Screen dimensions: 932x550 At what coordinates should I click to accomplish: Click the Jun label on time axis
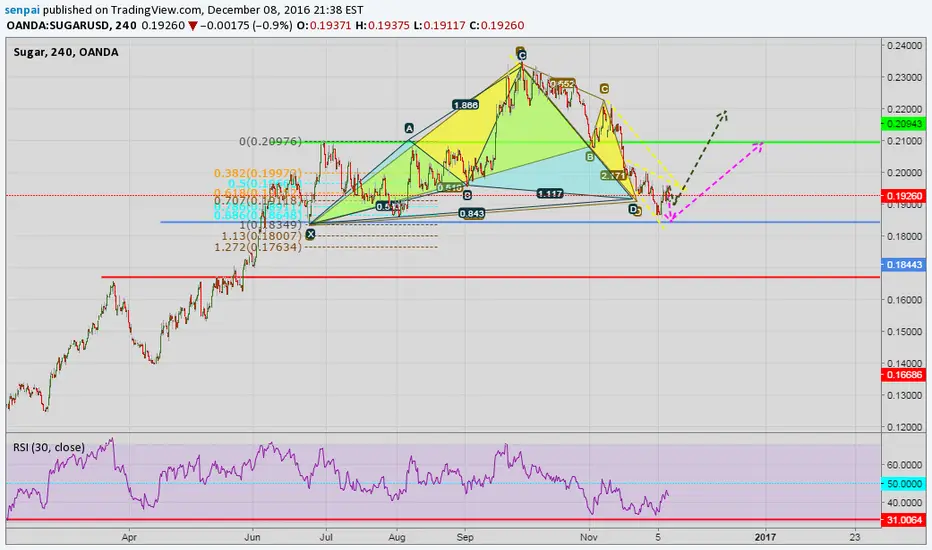coord(252,537)
